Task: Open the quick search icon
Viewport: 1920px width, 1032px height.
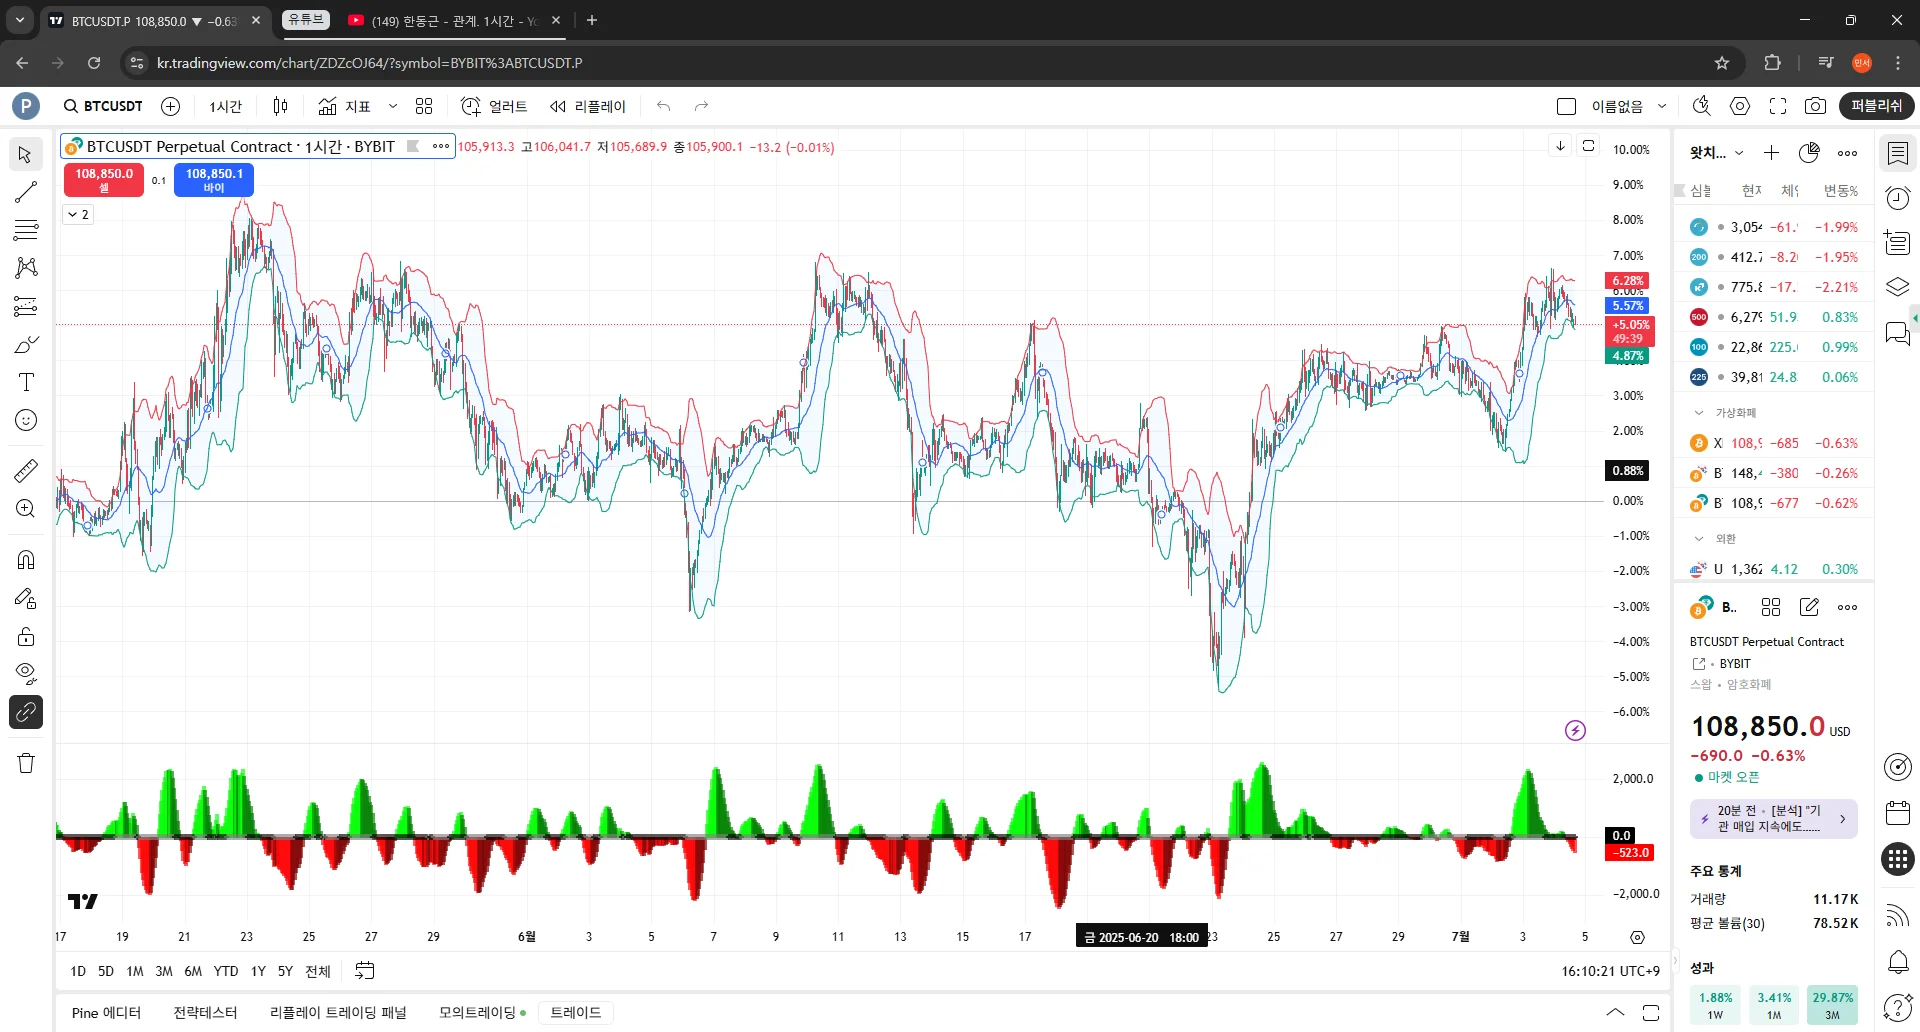Action: (x=1701, y=106)
